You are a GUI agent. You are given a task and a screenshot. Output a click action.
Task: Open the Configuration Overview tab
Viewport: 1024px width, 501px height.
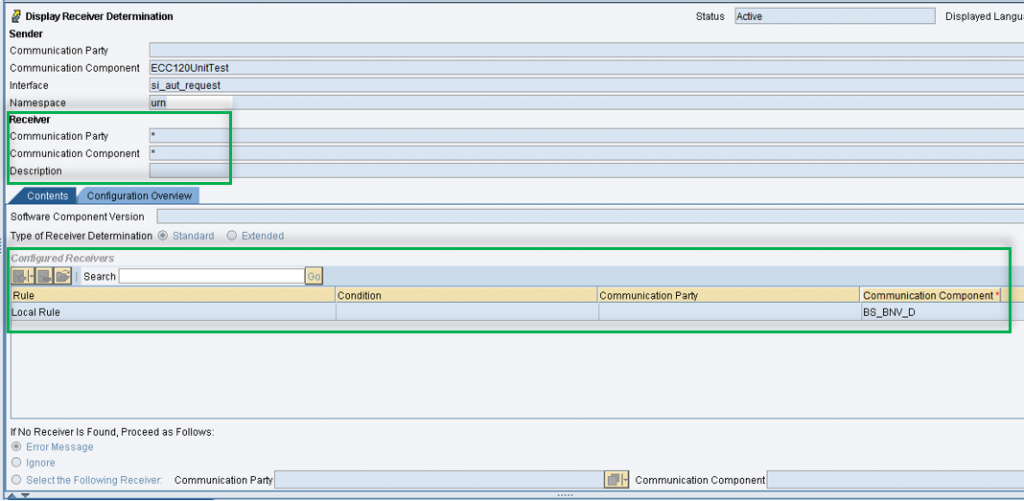coord(139,196)
